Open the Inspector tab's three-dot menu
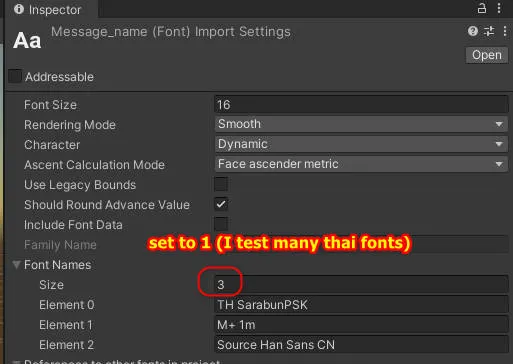The image size is (513, 364). 499,8
